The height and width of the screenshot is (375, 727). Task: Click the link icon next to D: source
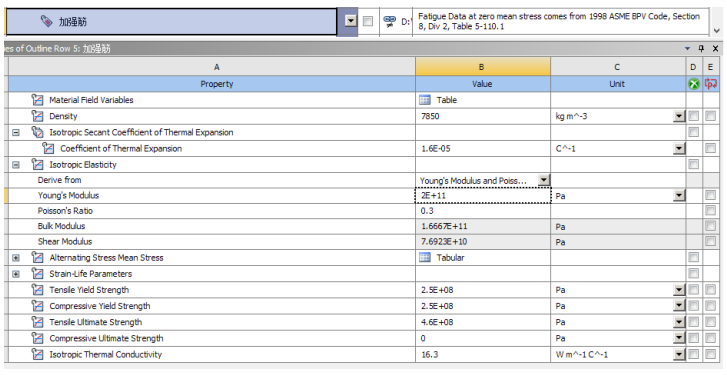click(x=390, y=21)
